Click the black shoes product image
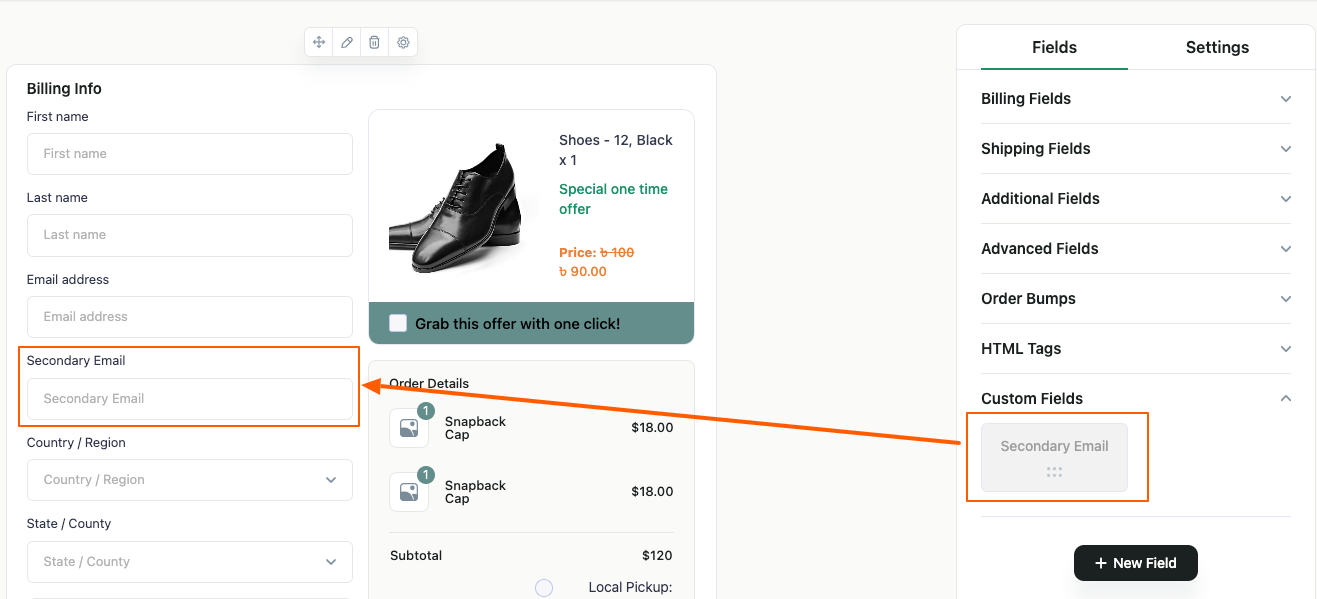 (455, 209)
